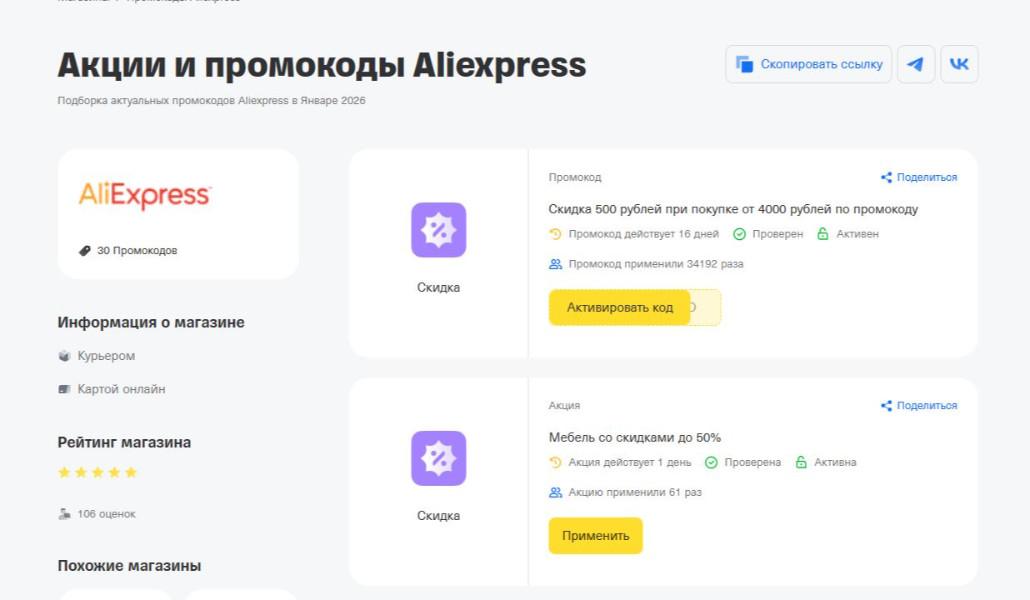Click the Telegram share icon
Viewport: 1030px width, 600px height.
click(915, 64)
